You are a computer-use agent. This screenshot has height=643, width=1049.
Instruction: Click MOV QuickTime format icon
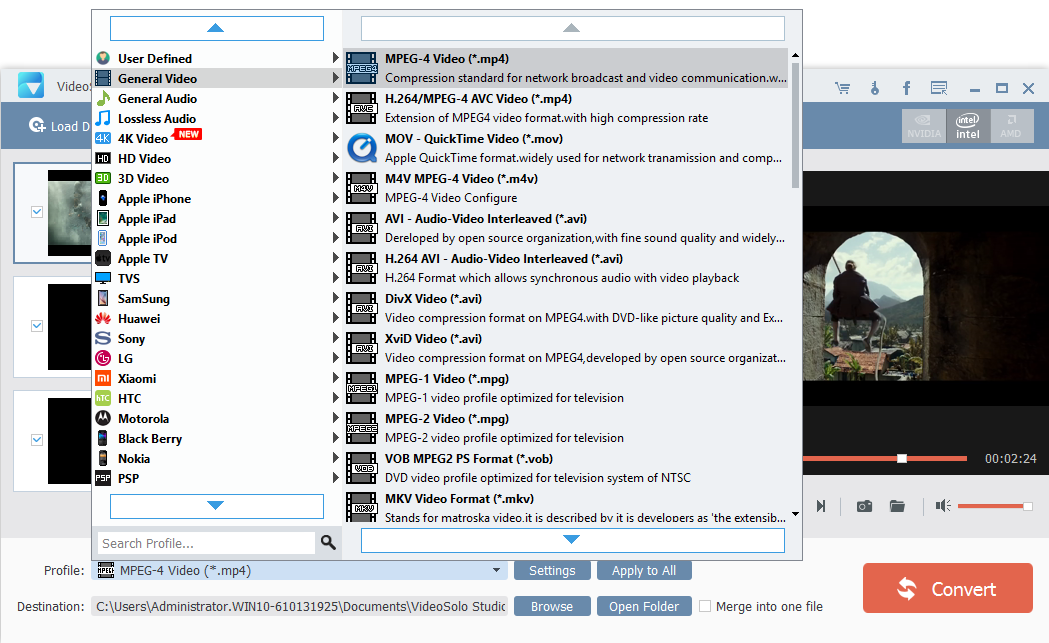click(x=362, y=148)
